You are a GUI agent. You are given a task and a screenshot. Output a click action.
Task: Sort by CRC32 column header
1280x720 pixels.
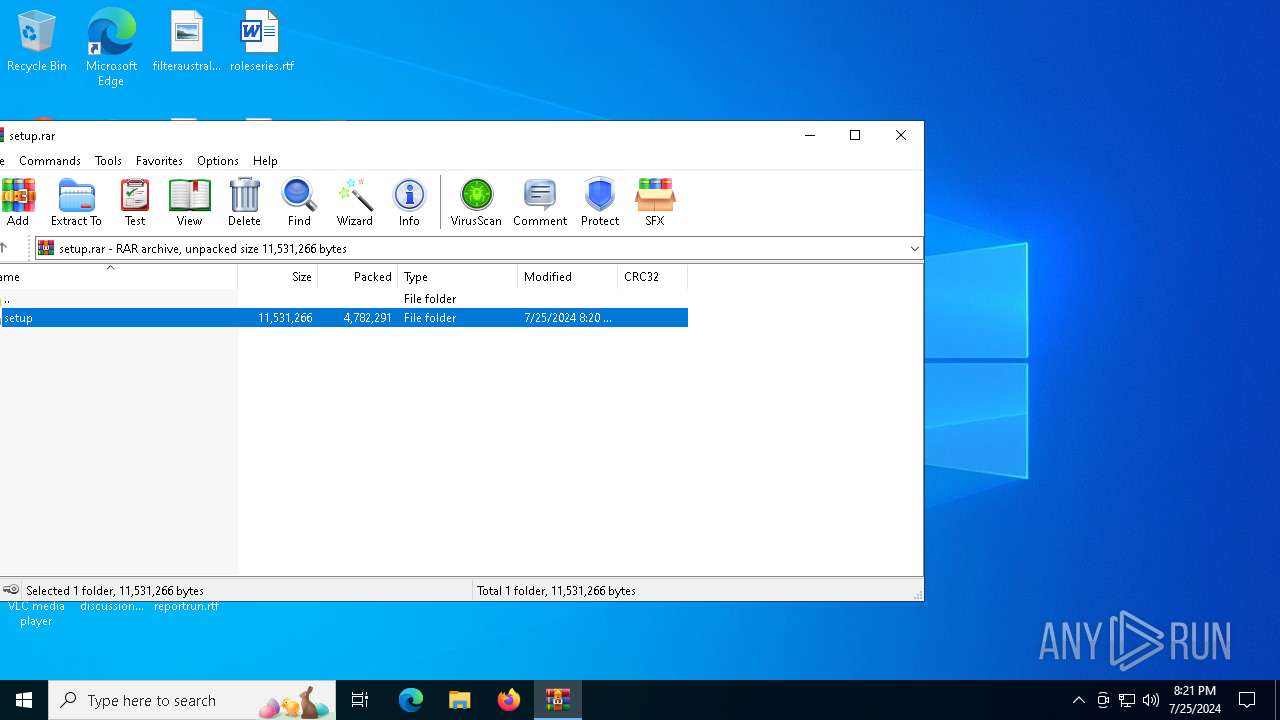coord(652,277)
